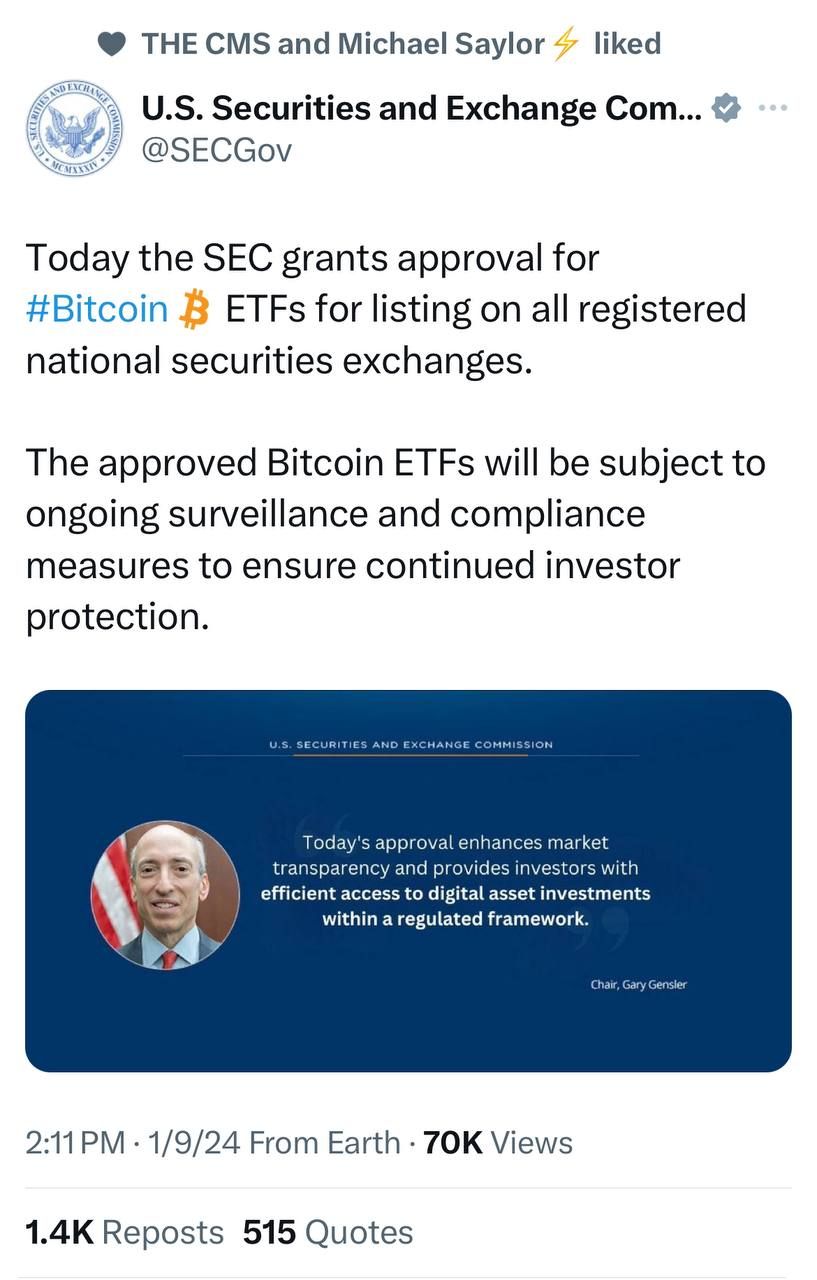Click the 2:11 PM timestamp
817x1280 pixels.
(x=76, y=1143)
